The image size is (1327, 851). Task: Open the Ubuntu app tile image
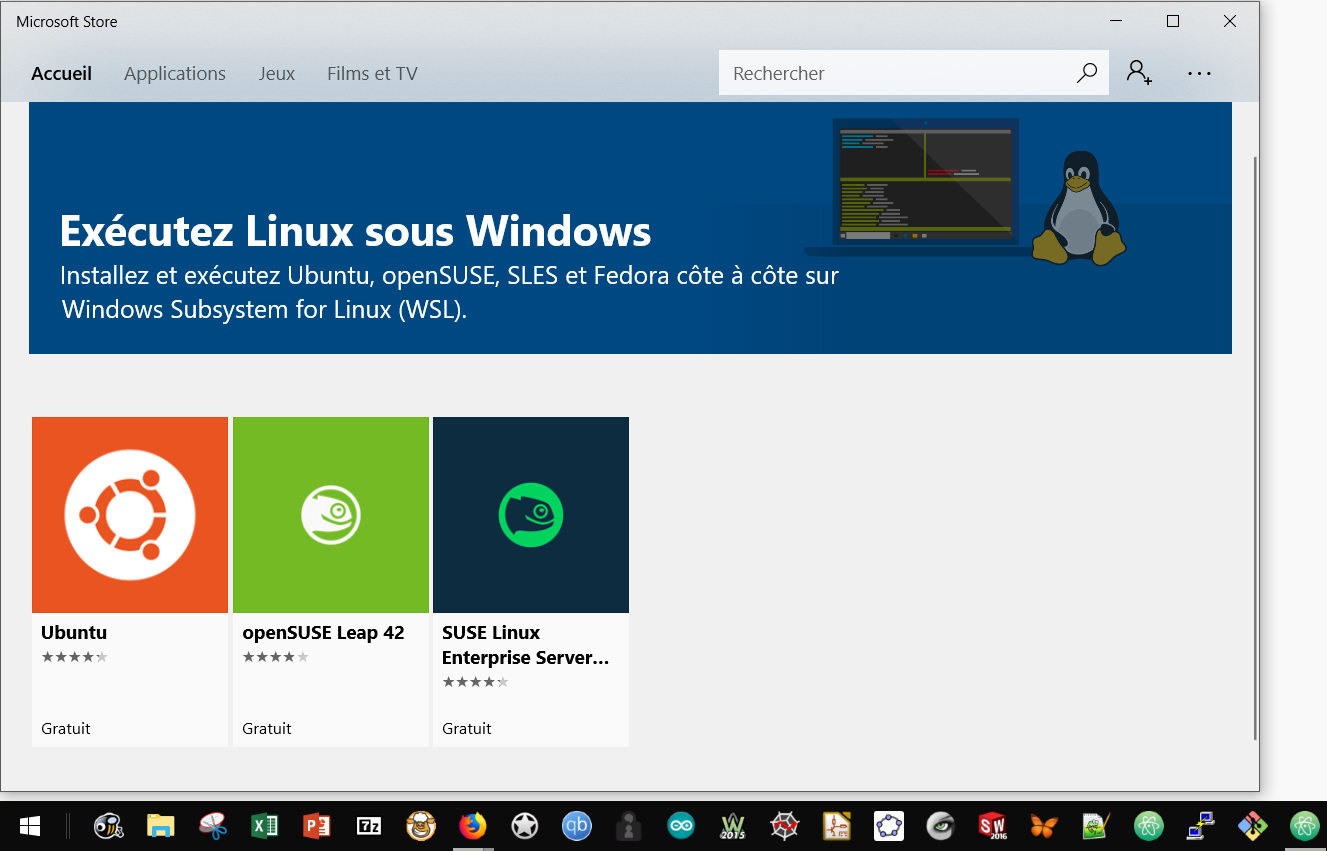point(130,515)
